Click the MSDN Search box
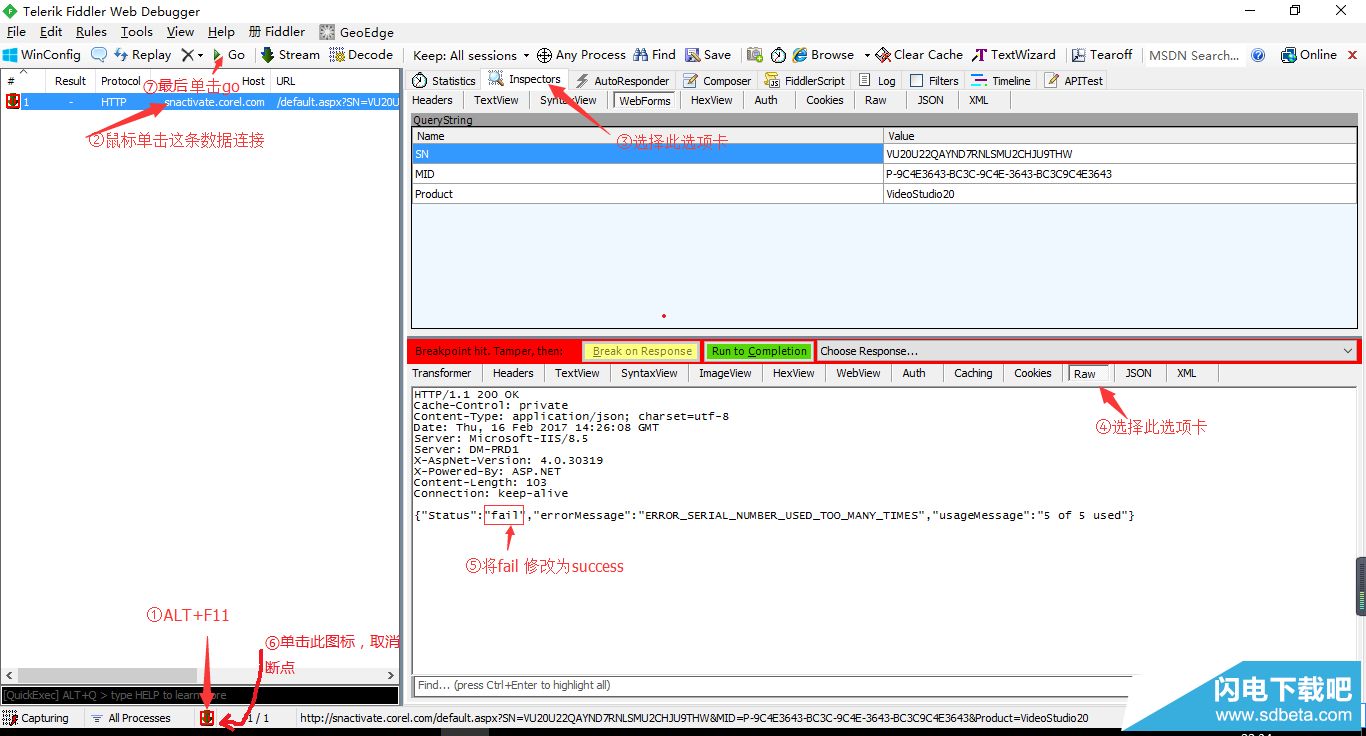1366x736 pixels. pos(1194,55)
